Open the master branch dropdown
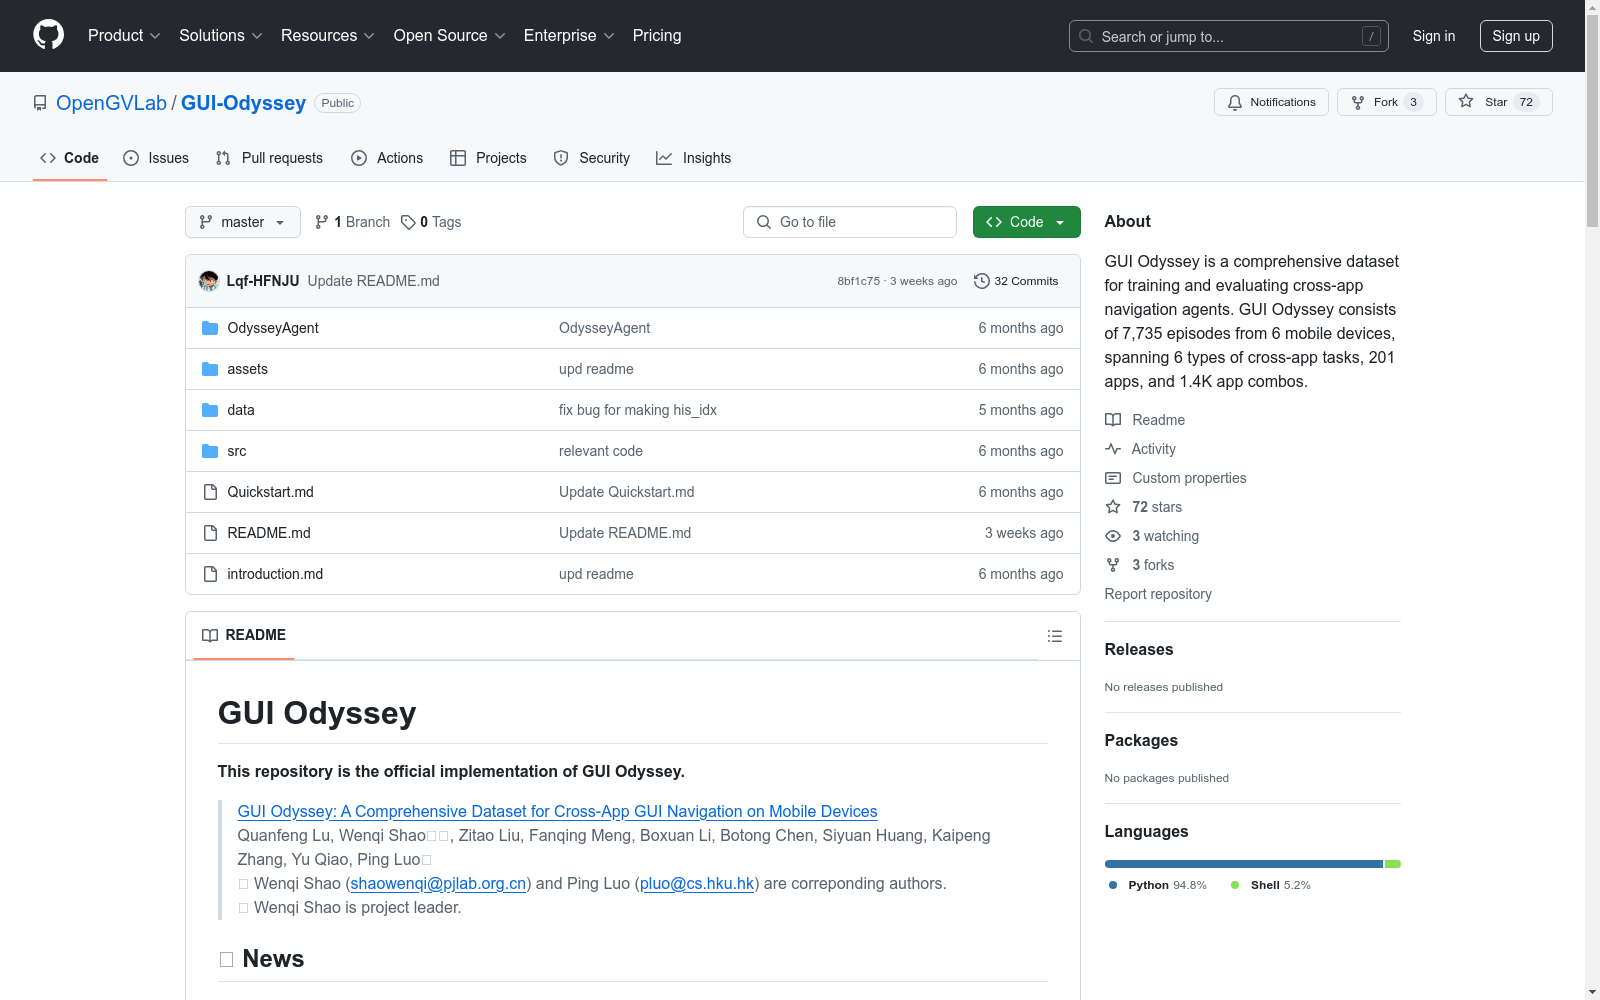This screenshot has width=1600, height=1000. 242,222
